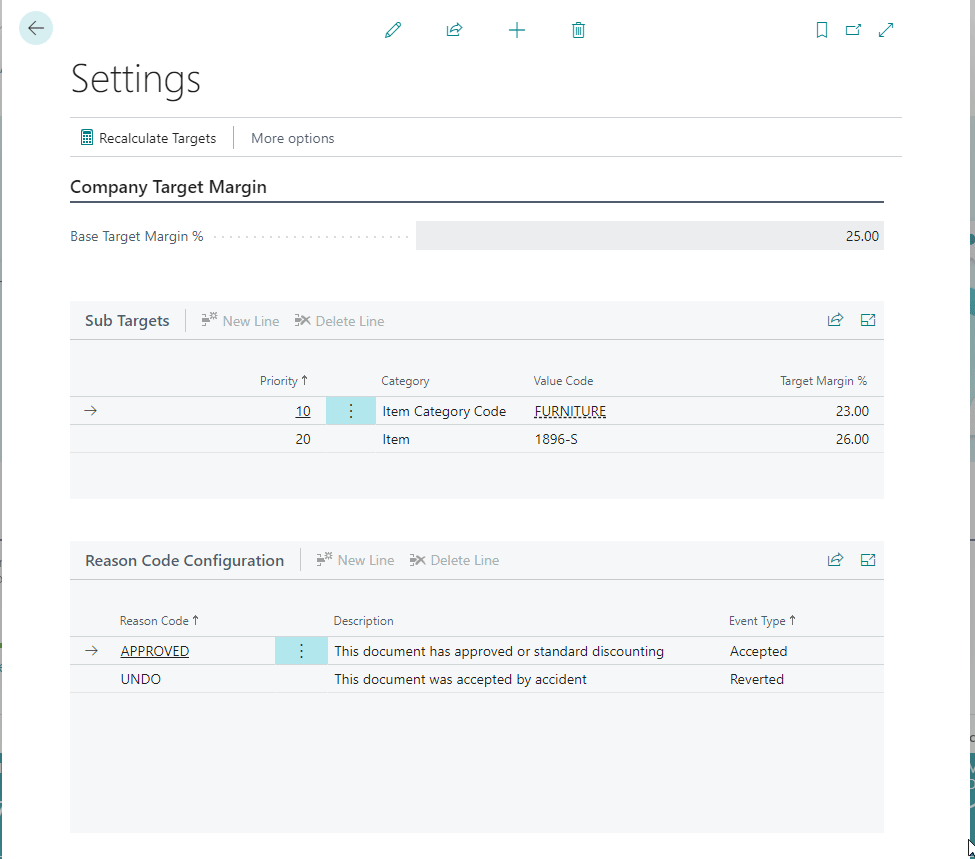This screenshot has height=859, width=975.
Task: Click the Base Target Margin % field
Action: click(649, 236)
